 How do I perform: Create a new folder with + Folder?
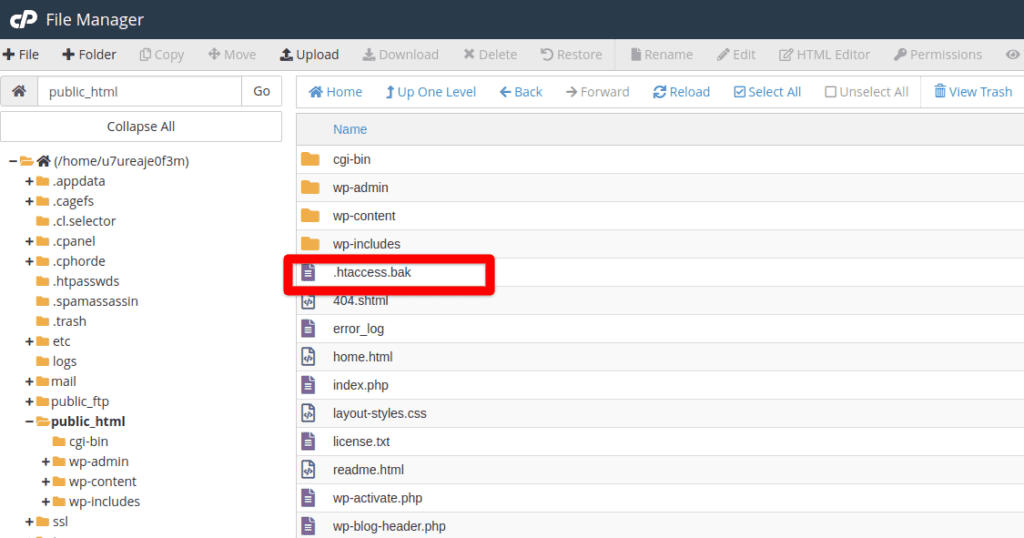coord(89,55)
